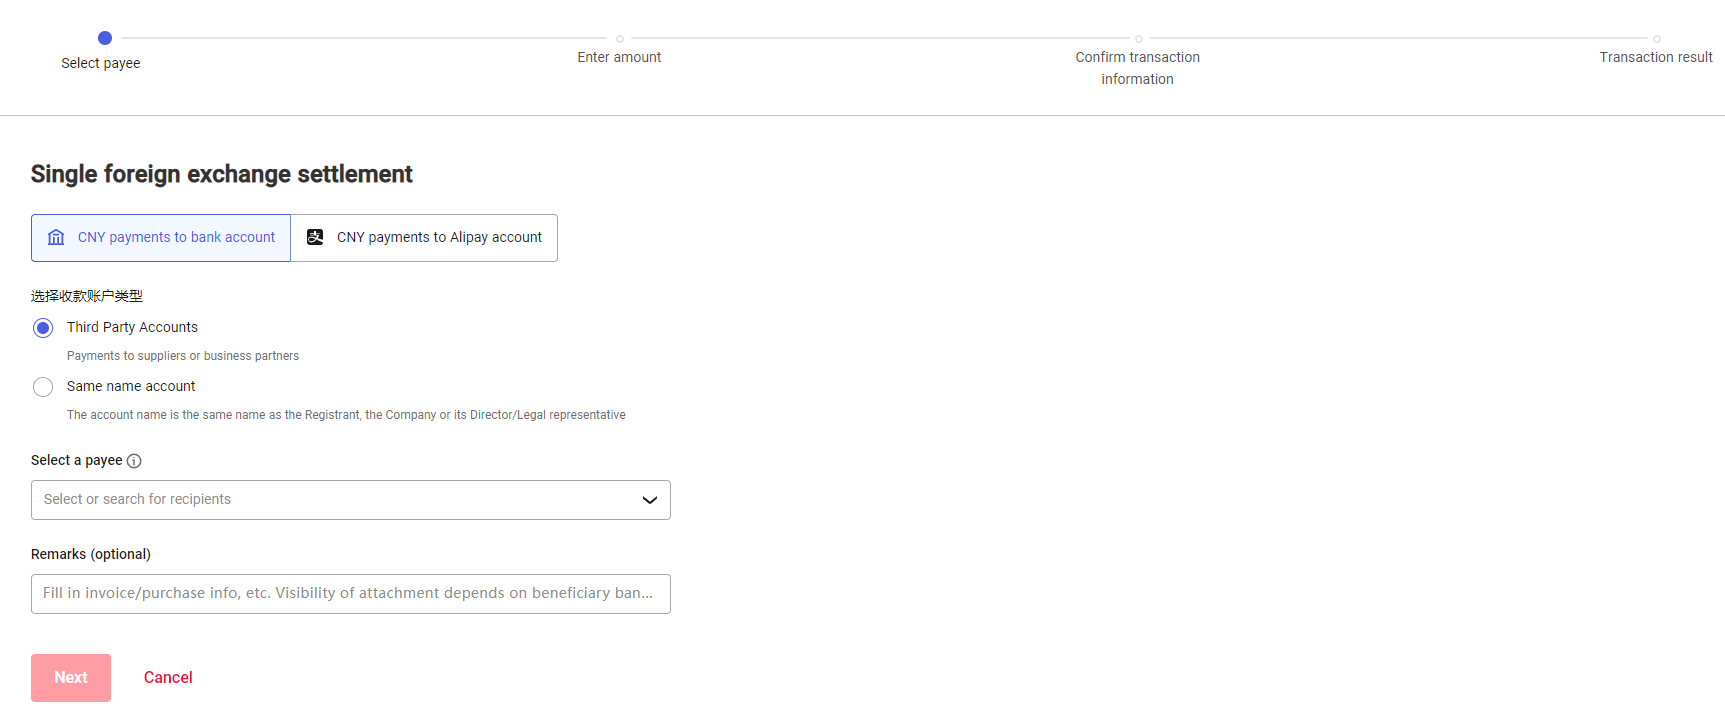Click the Enter amount step label
This screenshot has height=725, width=1725.
pyautogui.click(x=619, y=57)
